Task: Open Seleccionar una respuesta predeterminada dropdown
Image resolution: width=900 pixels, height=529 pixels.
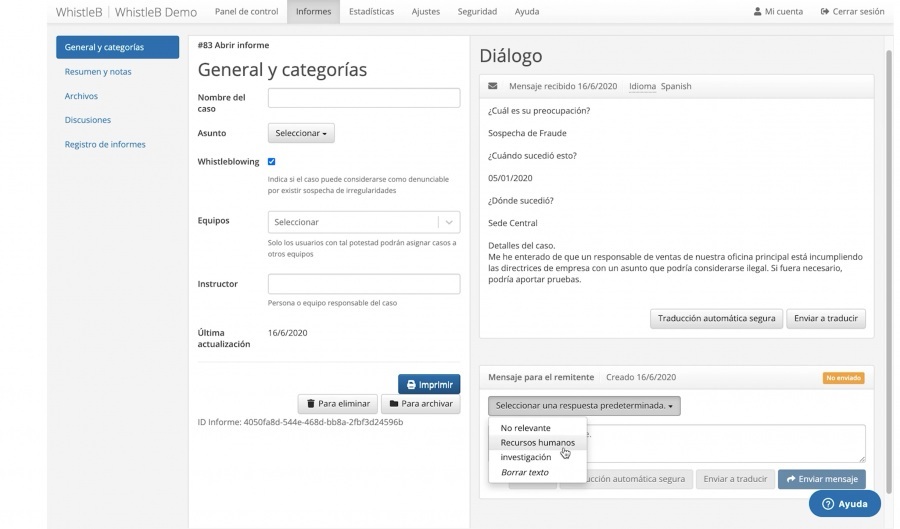Action: click(584, 406)
